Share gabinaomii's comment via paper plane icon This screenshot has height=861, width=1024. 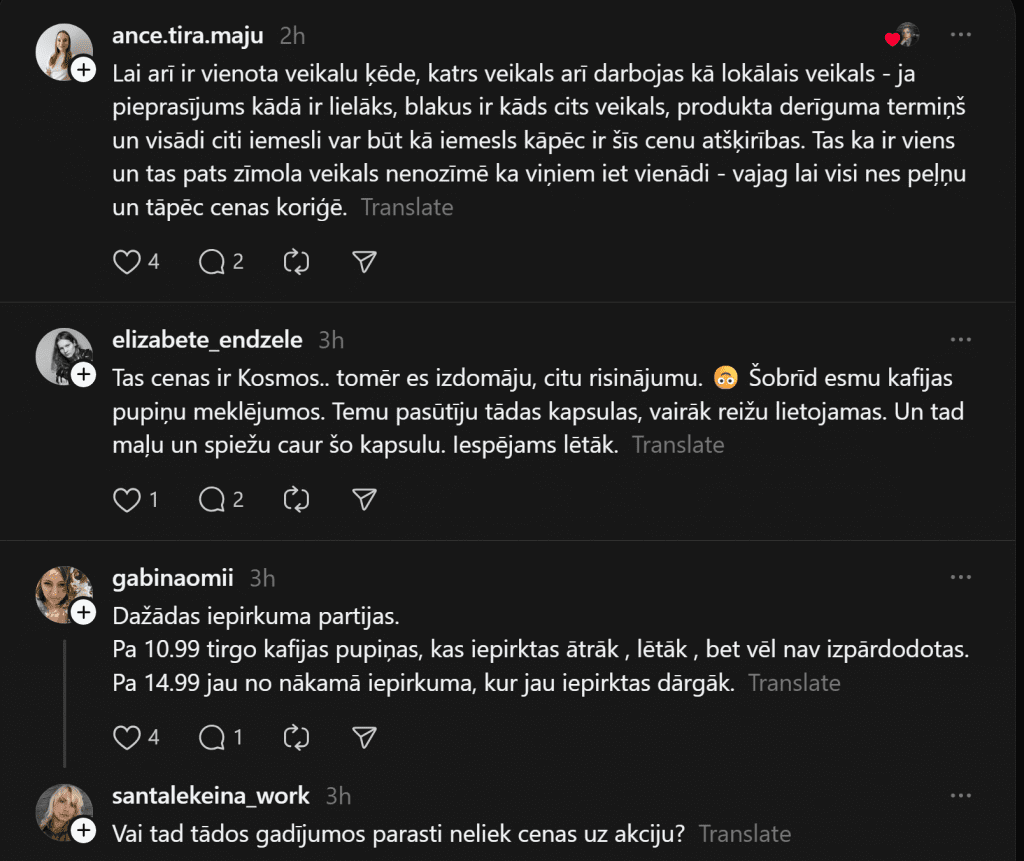click(x=365, y=738)
